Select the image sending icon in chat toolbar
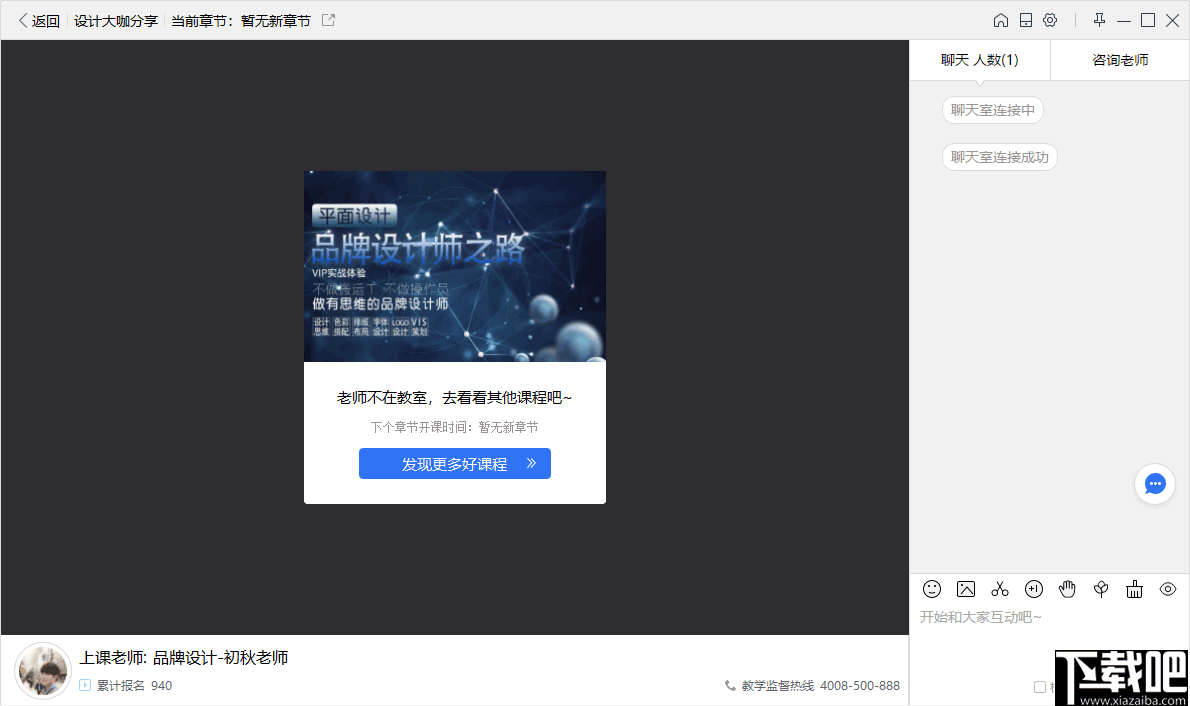This screenshot has height=706, width=1190. 966,589
